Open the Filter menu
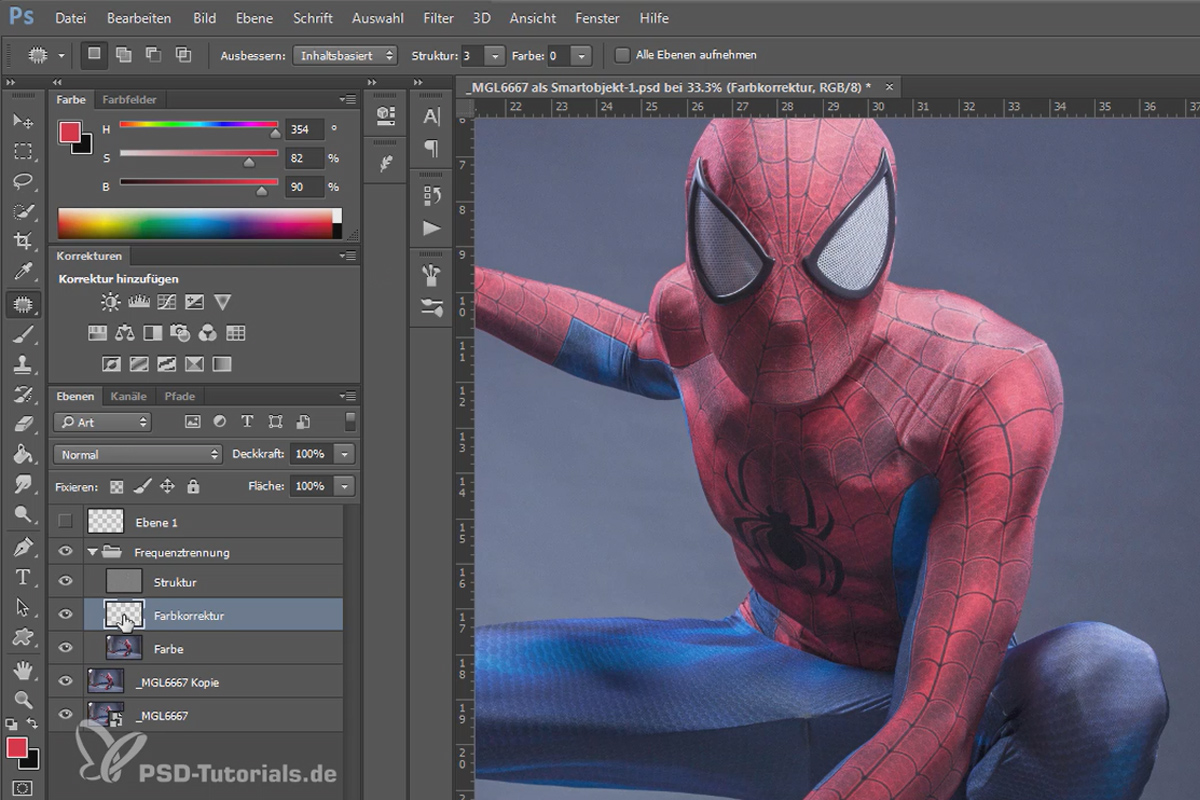This screenshot has width=1200, height=800. click(438, 18)
